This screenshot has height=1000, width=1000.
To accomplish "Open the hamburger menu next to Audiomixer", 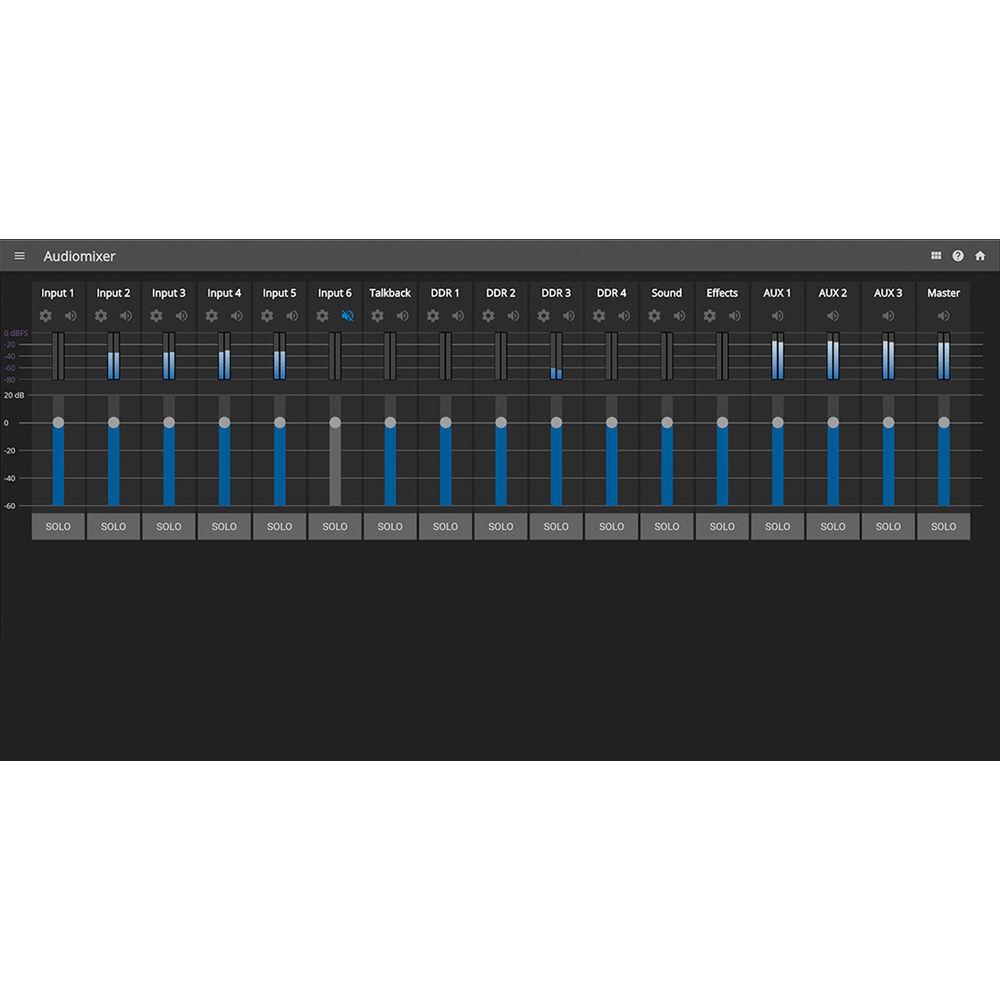I will pyautogui.click(x=20, y=256).
